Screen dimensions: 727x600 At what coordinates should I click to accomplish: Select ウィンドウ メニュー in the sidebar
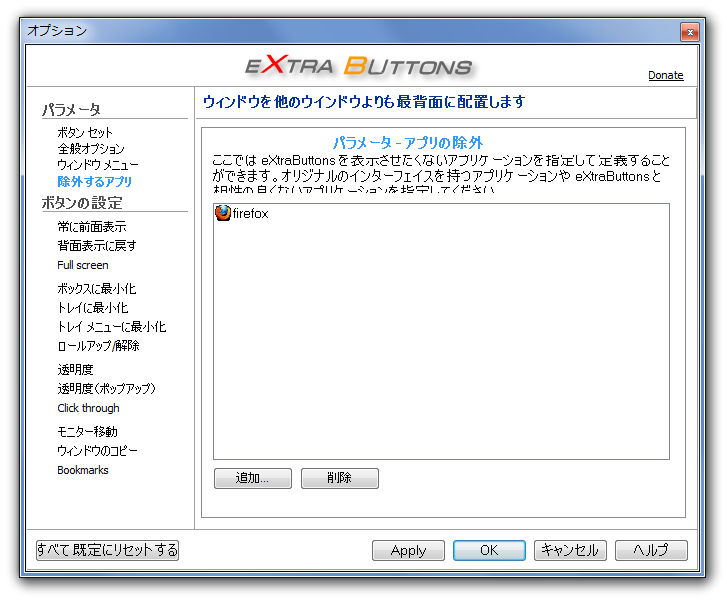97,165
